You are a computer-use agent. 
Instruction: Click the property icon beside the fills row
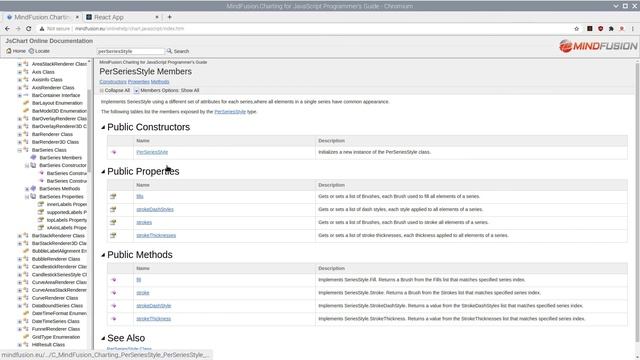(x=113, y=196)
